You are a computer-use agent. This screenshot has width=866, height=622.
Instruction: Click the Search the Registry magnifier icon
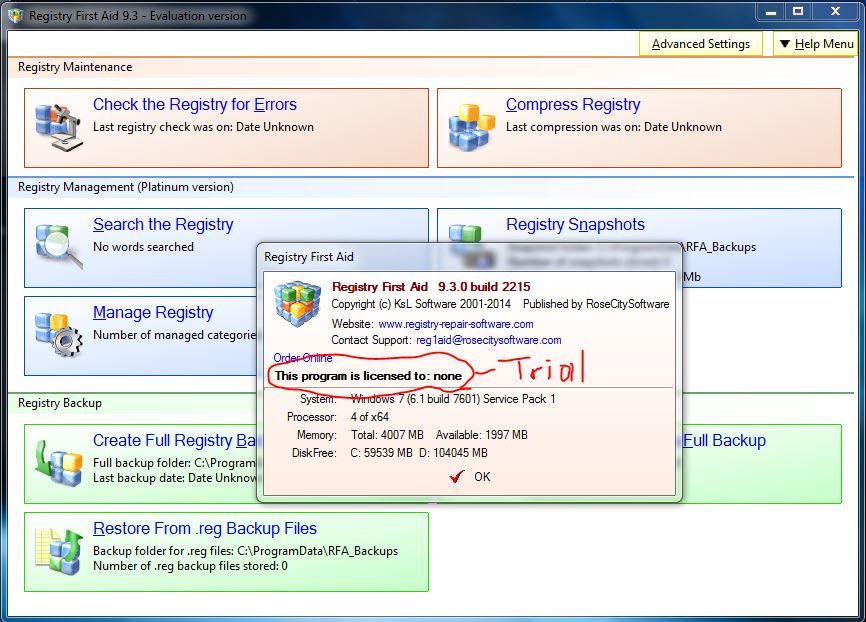point(59,246)
